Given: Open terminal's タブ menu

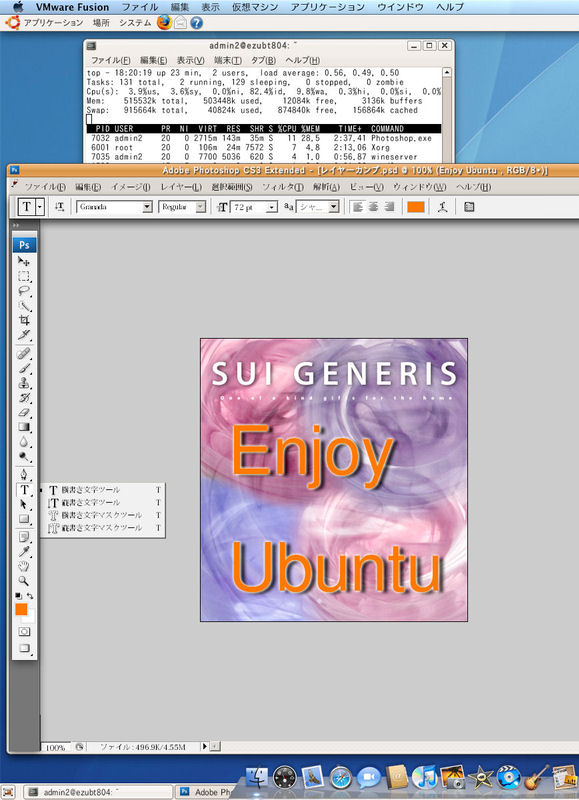Looking at the screenshot, I should coord(263,60).
